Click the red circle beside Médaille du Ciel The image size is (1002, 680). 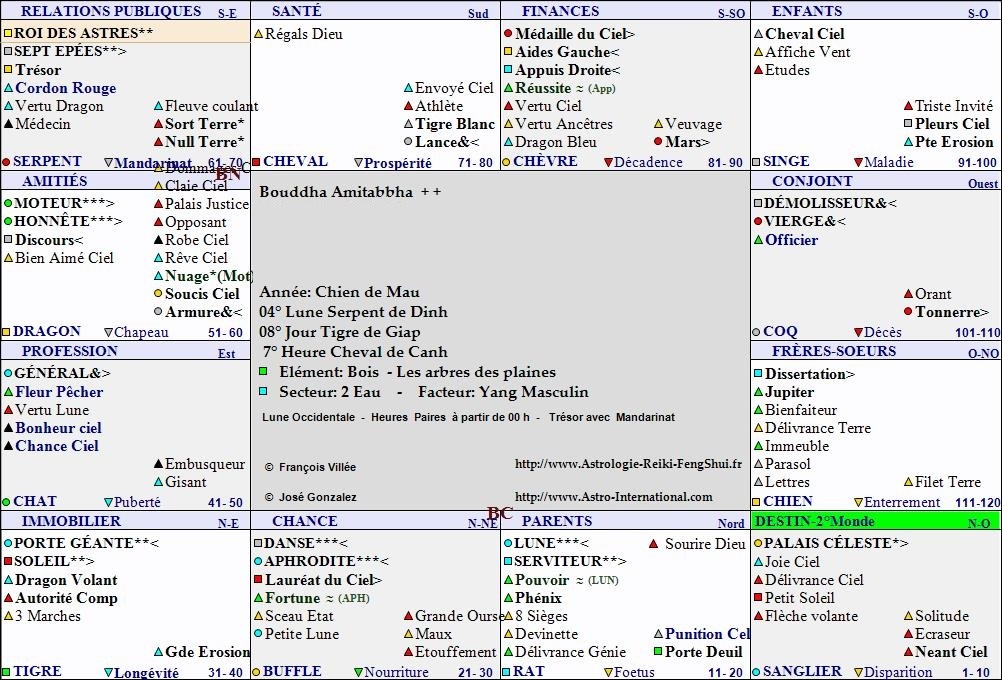[508, 35]
